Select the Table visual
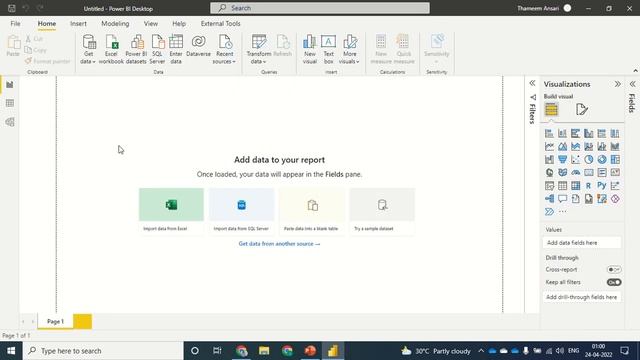Screen dimensions: 640x360 (x=562, y=186)
